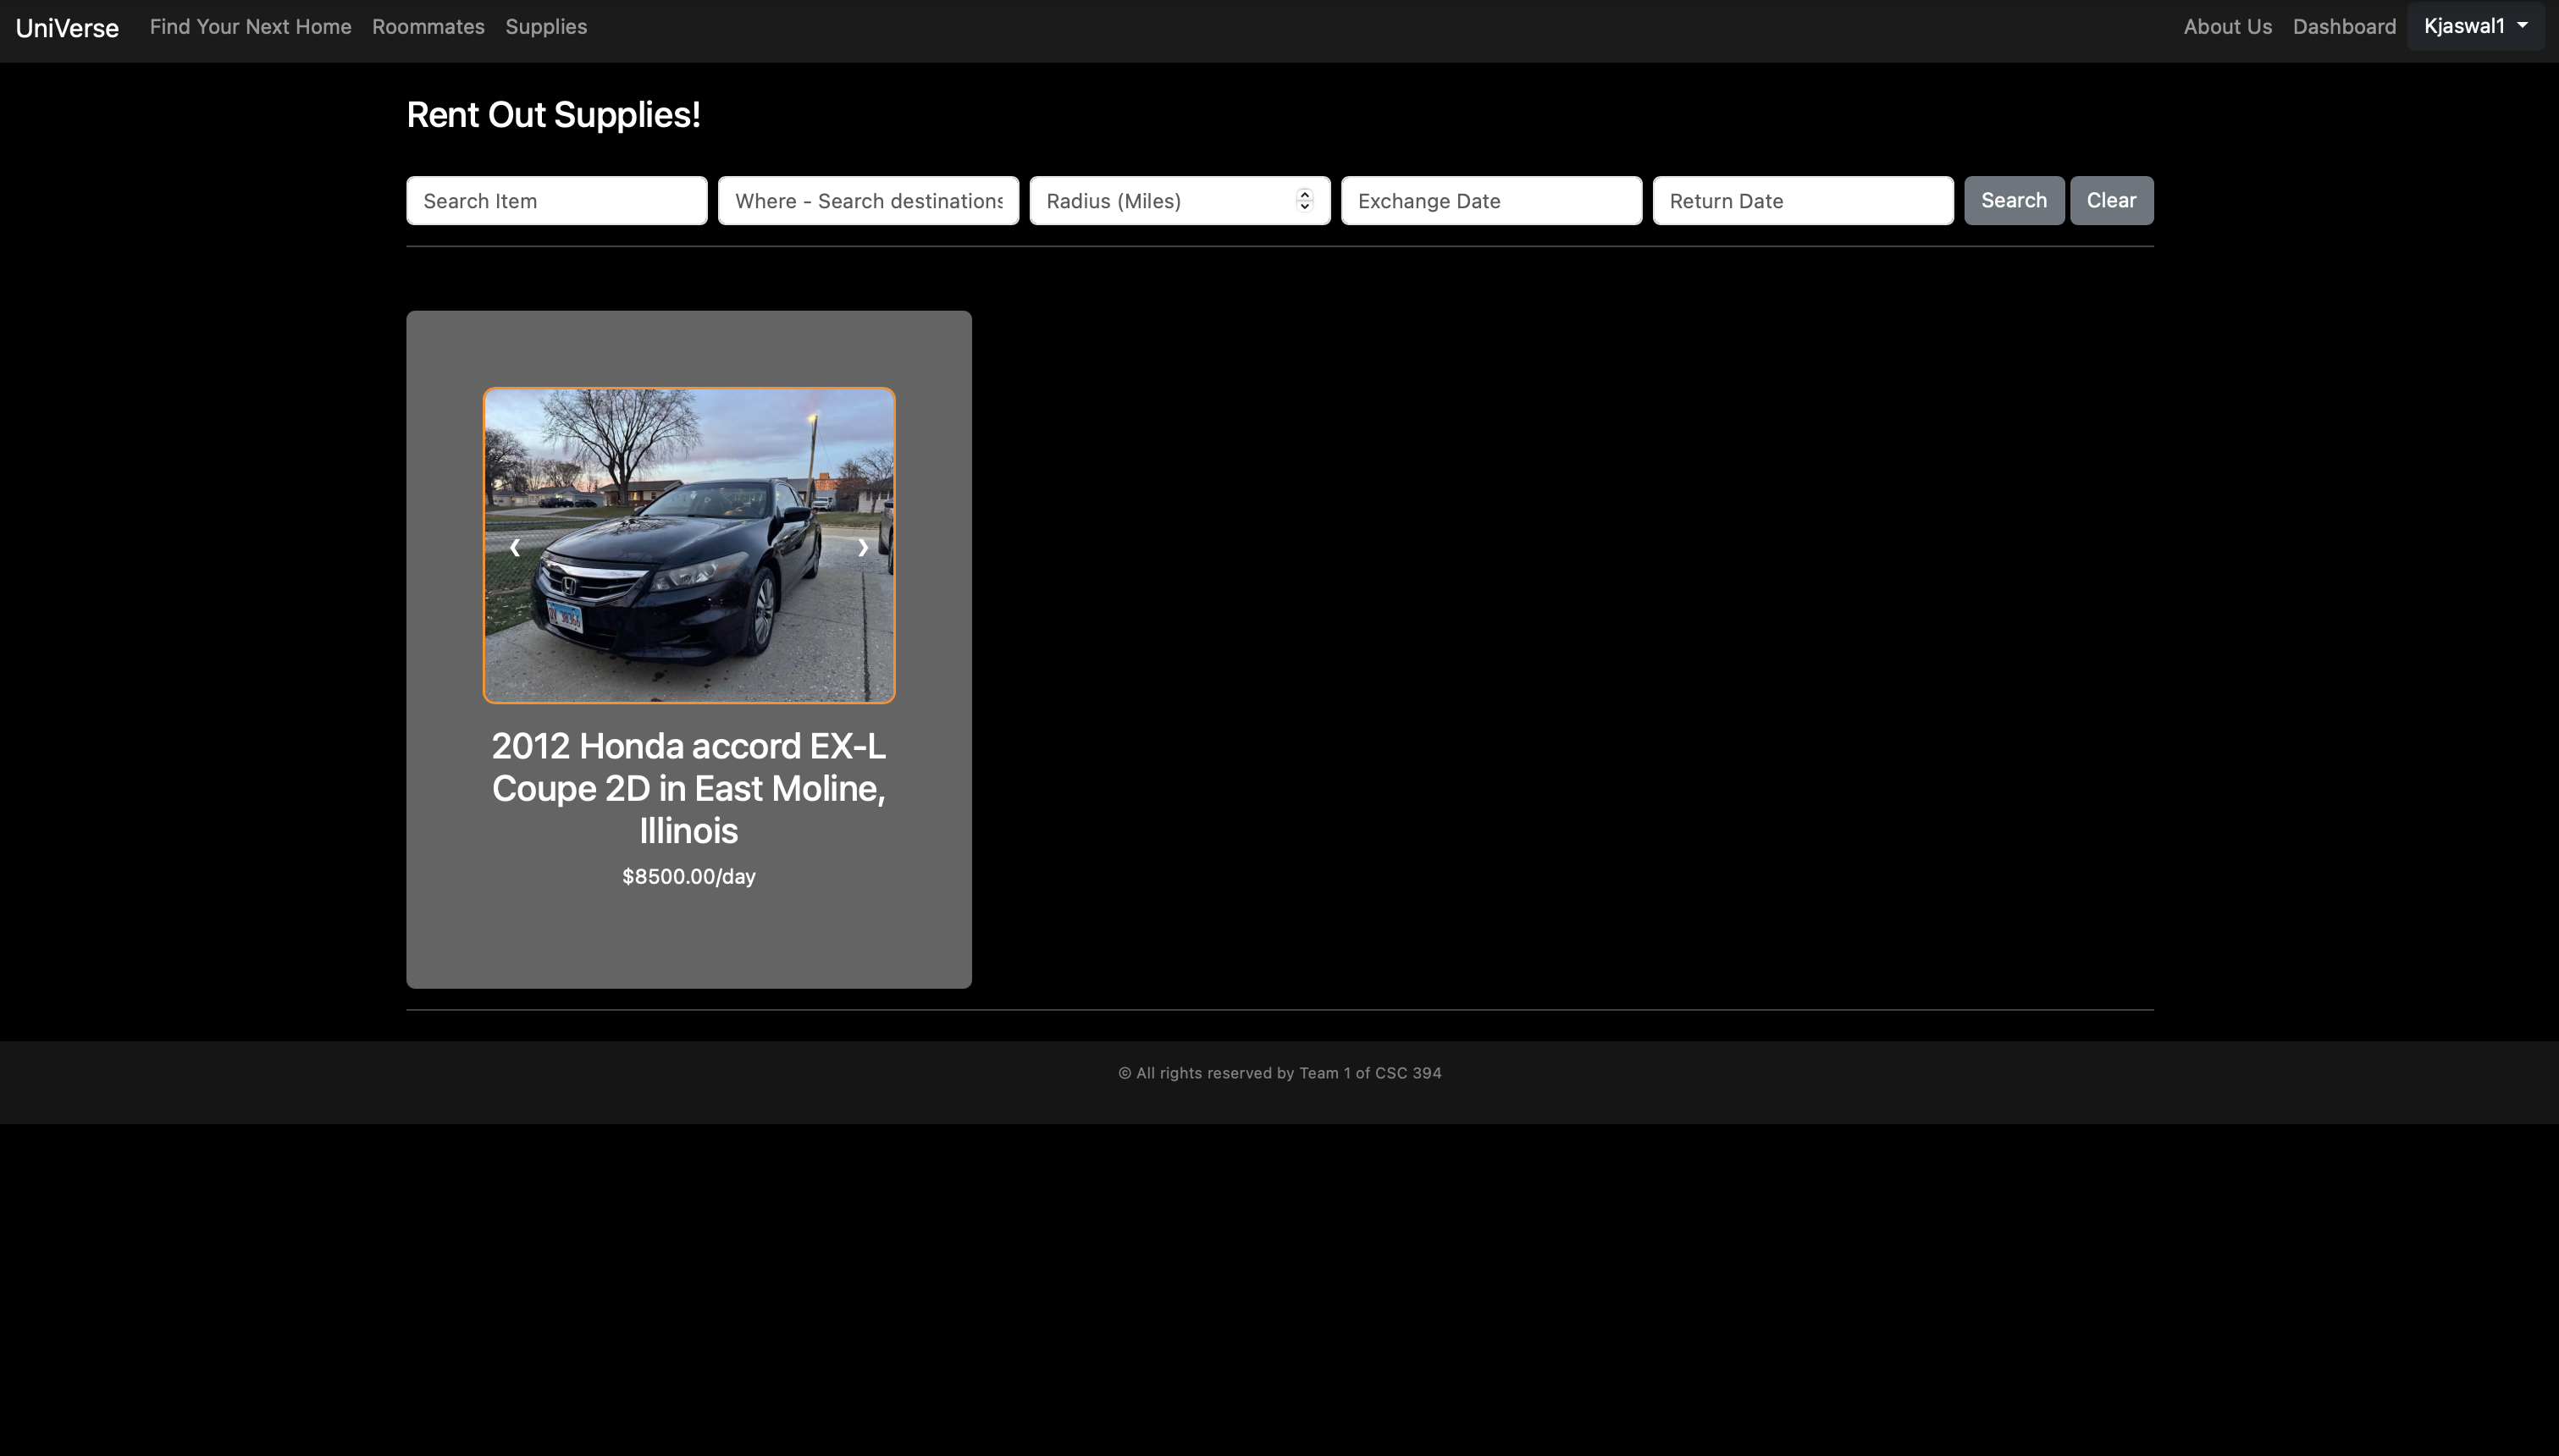Show next car photo in carousel
The image size is (2559, 1456).
pos(863,547)
